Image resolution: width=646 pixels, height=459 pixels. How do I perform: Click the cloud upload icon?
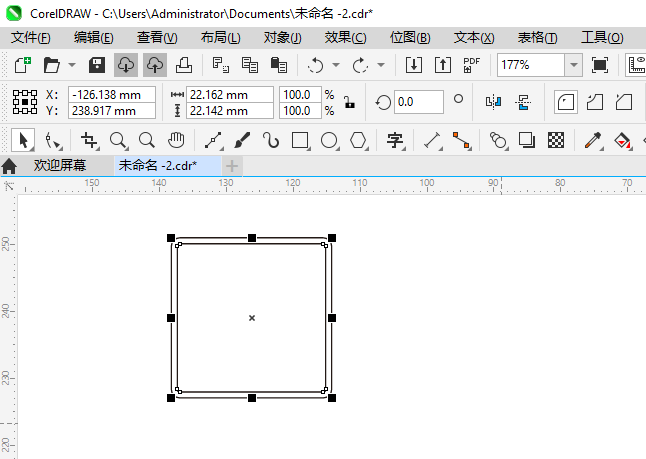[155, 65]
